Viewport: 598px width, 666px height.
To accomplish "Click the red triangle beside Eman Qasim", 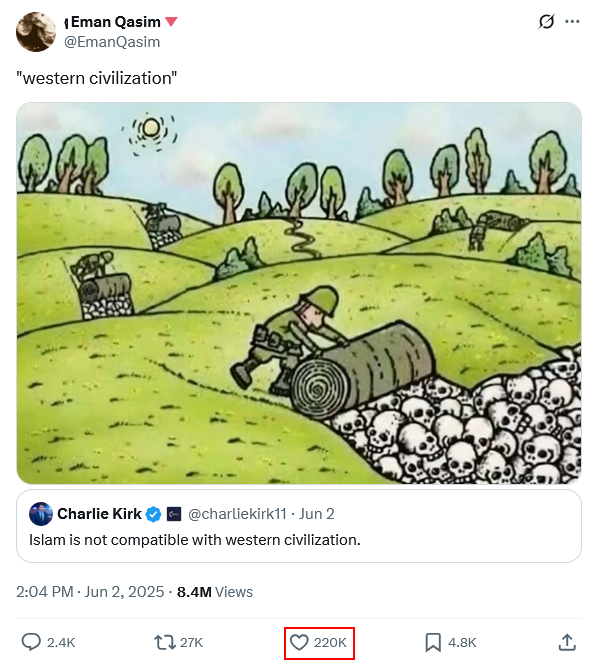I will [x=171, y=21].
